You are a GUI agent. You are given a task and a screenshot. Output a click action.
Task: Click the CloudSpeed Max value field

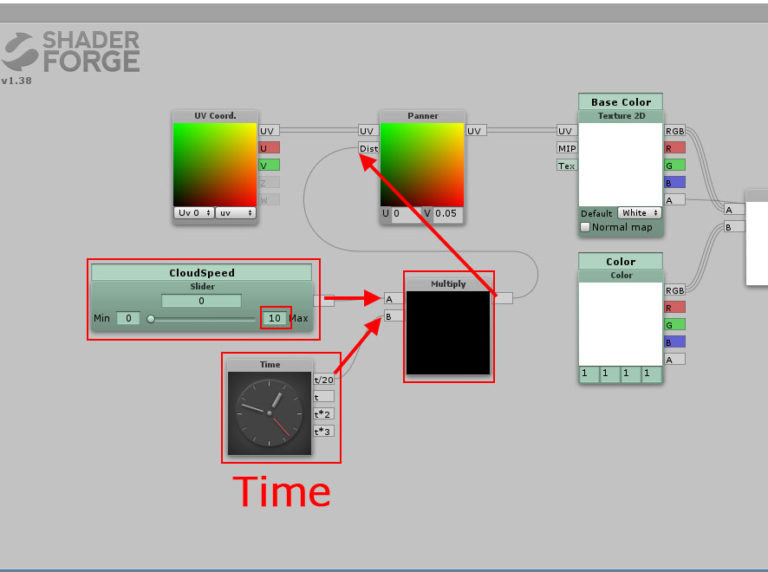click(x=274, y=318)
